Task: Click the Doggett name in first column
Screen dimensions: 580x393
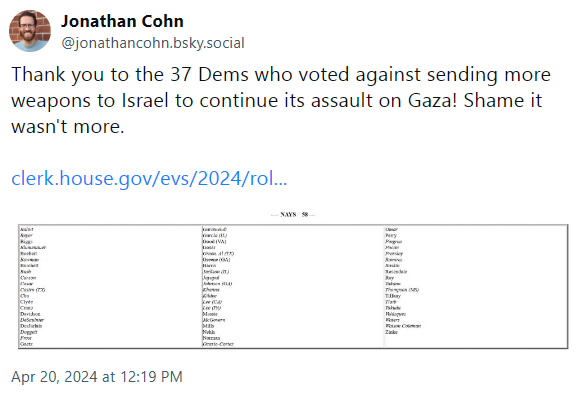Action: pyautogui.click(x=28, y=332)
